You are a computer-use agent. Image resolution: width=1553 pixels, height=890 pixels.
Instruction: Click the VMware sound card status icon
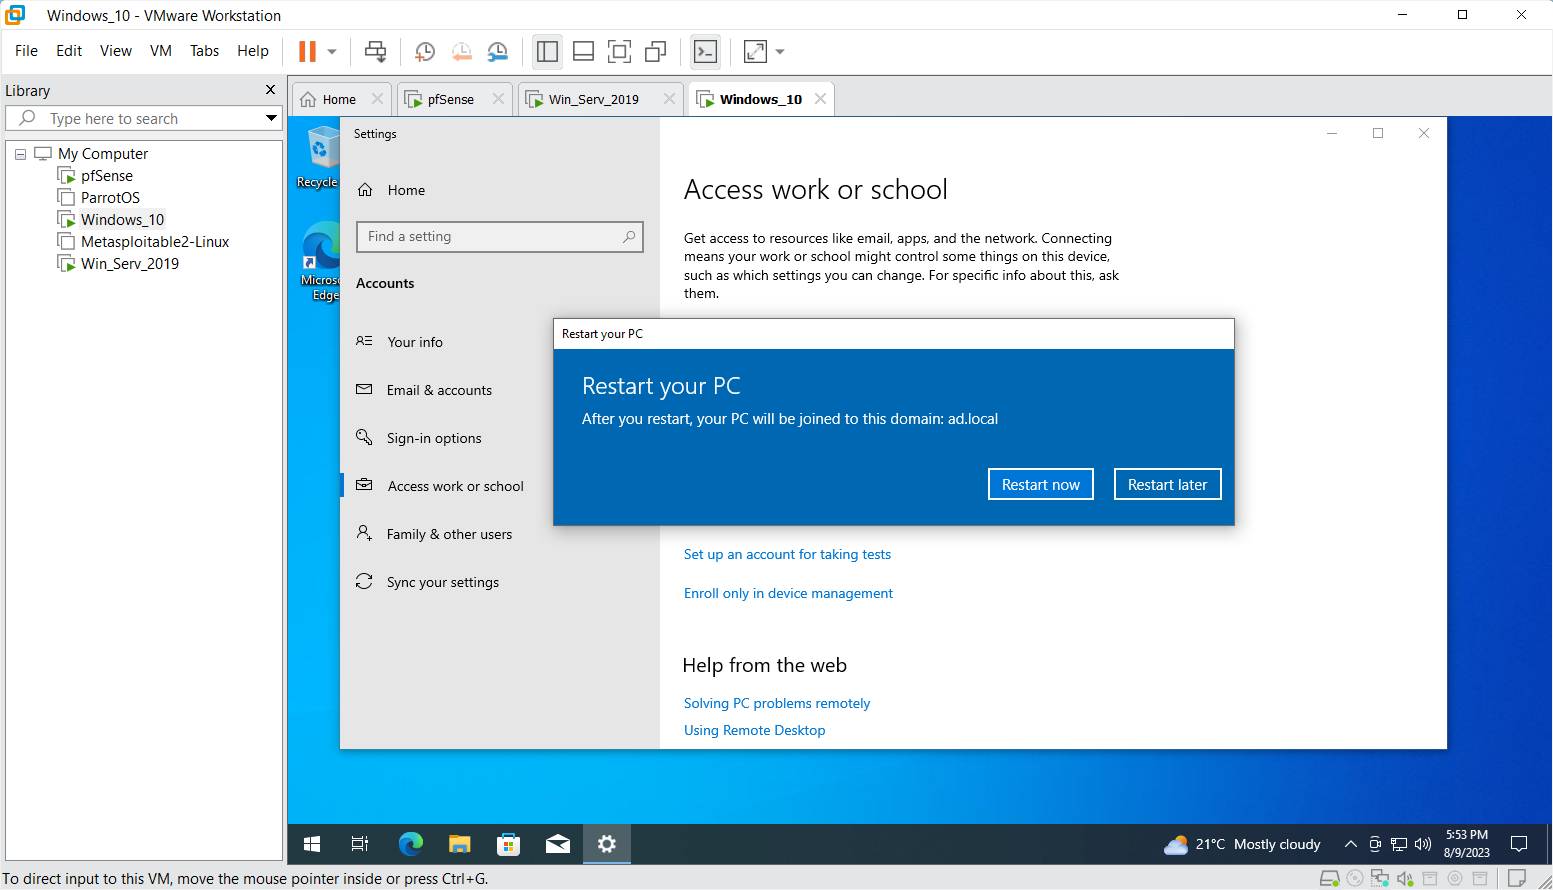pyautogui.click(x=1405, y=879)
